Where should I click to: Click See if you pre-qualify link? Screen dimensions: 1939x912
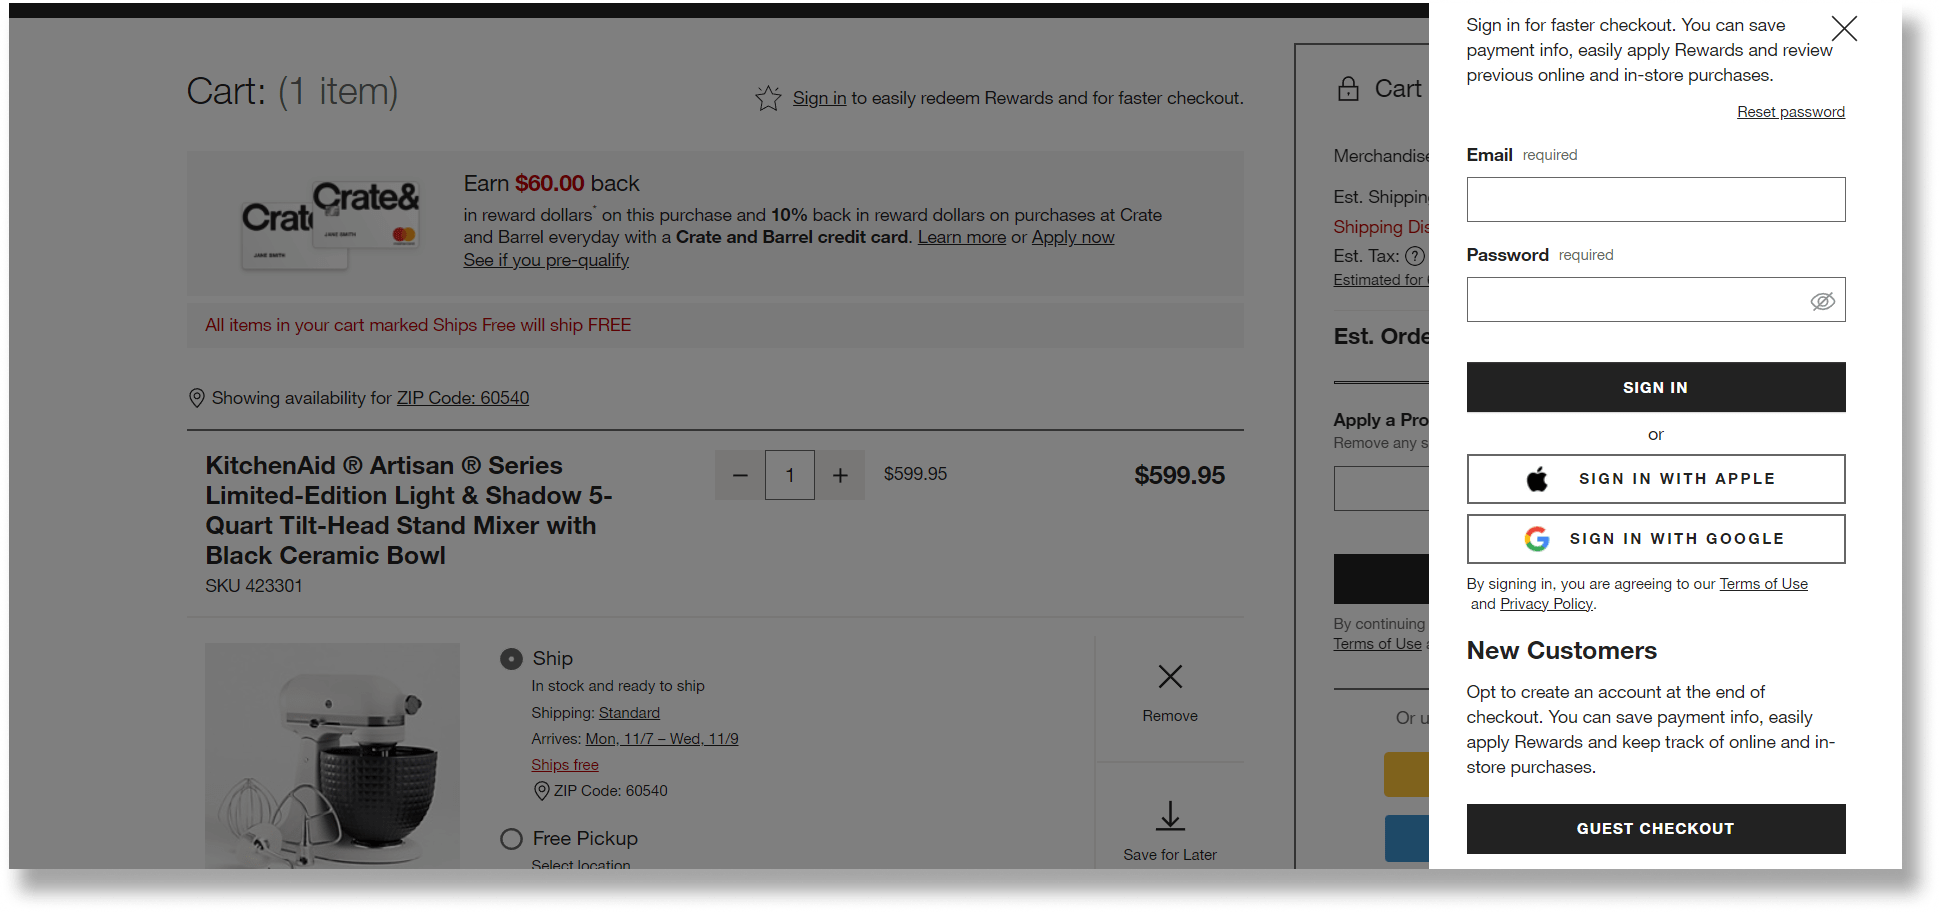(546, 260)
